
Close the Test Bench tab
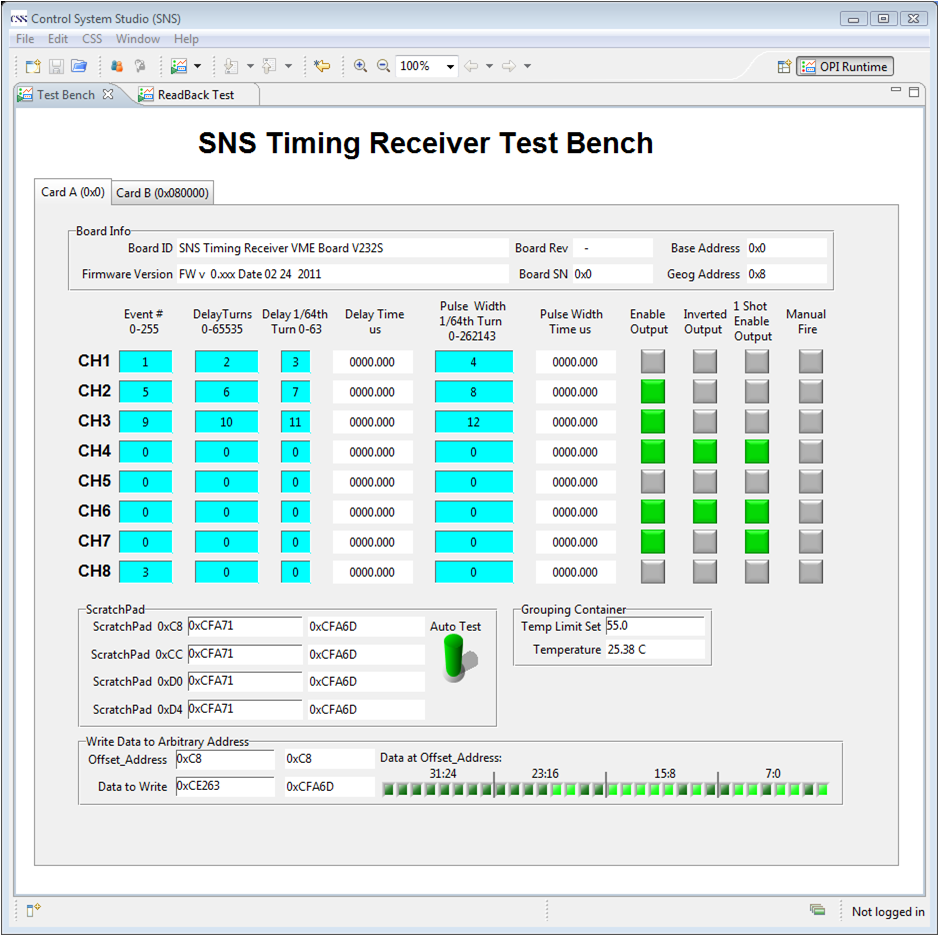(108, 95)
